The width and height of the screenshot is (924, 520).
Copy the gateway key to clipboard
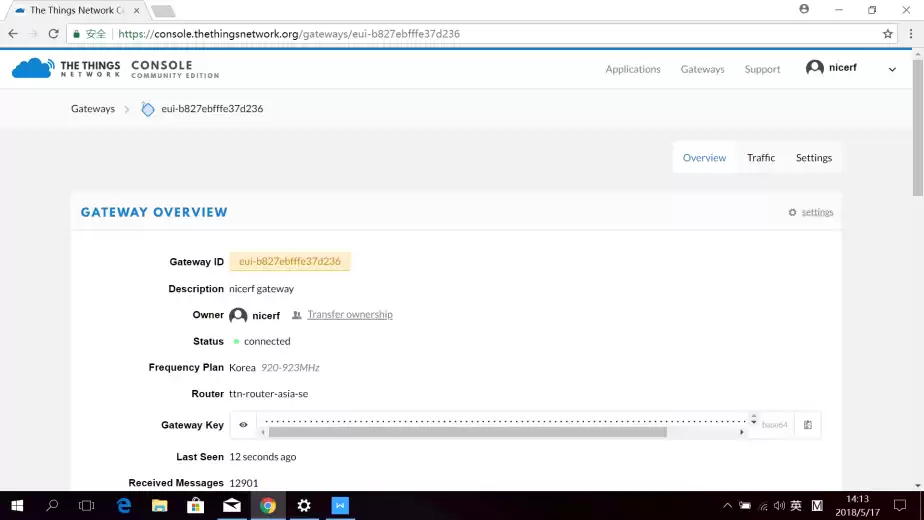807,425
